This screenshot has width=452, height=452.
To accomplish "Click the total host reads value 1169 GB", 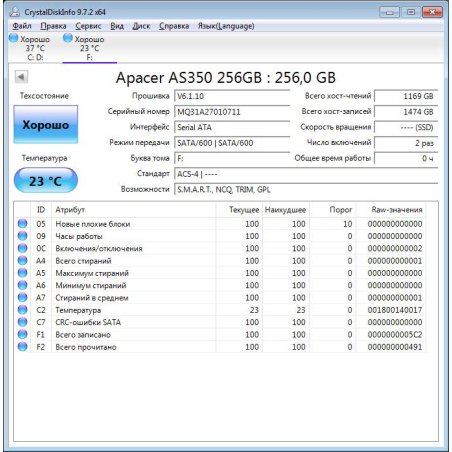I will click(x=406, y=96).
